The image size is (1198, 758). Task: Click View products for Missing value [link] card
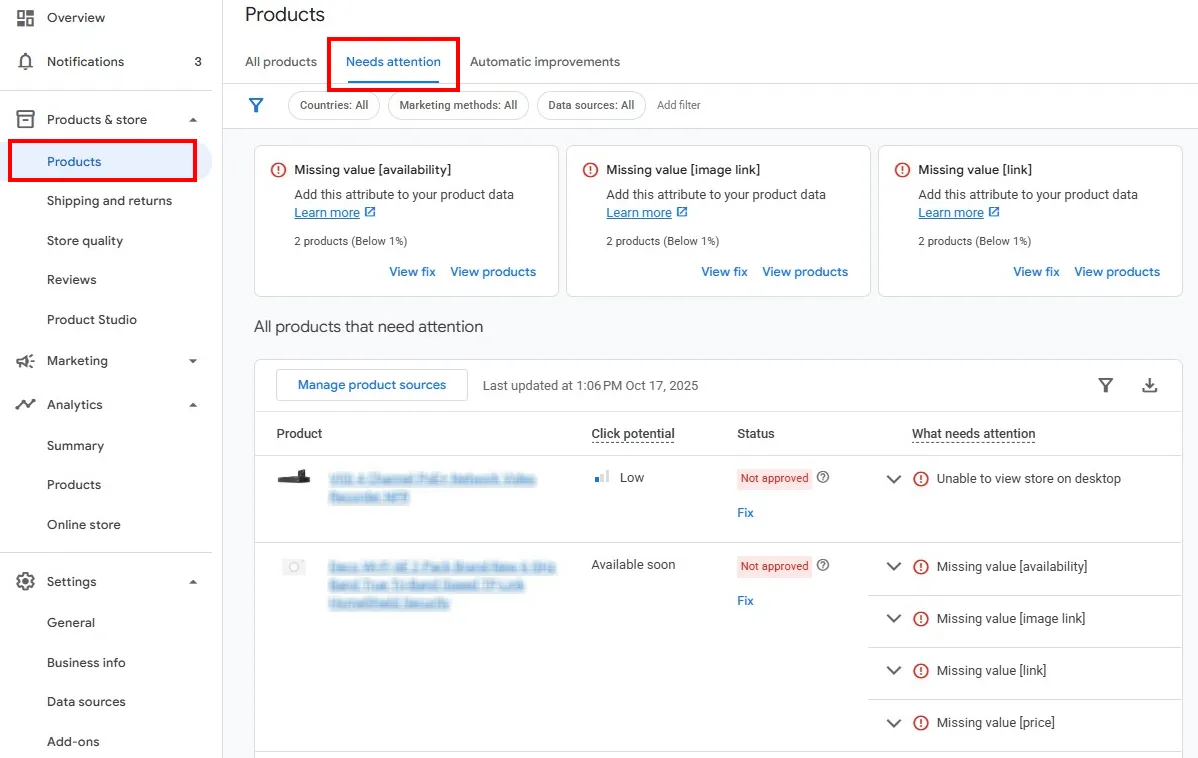point(1117,271)
